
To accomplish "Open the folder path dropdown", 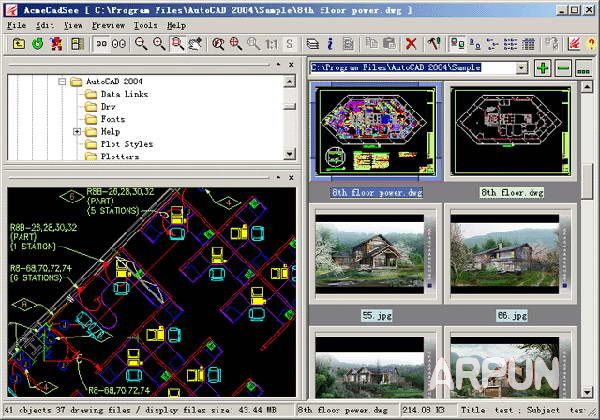I will pos(522,68).
